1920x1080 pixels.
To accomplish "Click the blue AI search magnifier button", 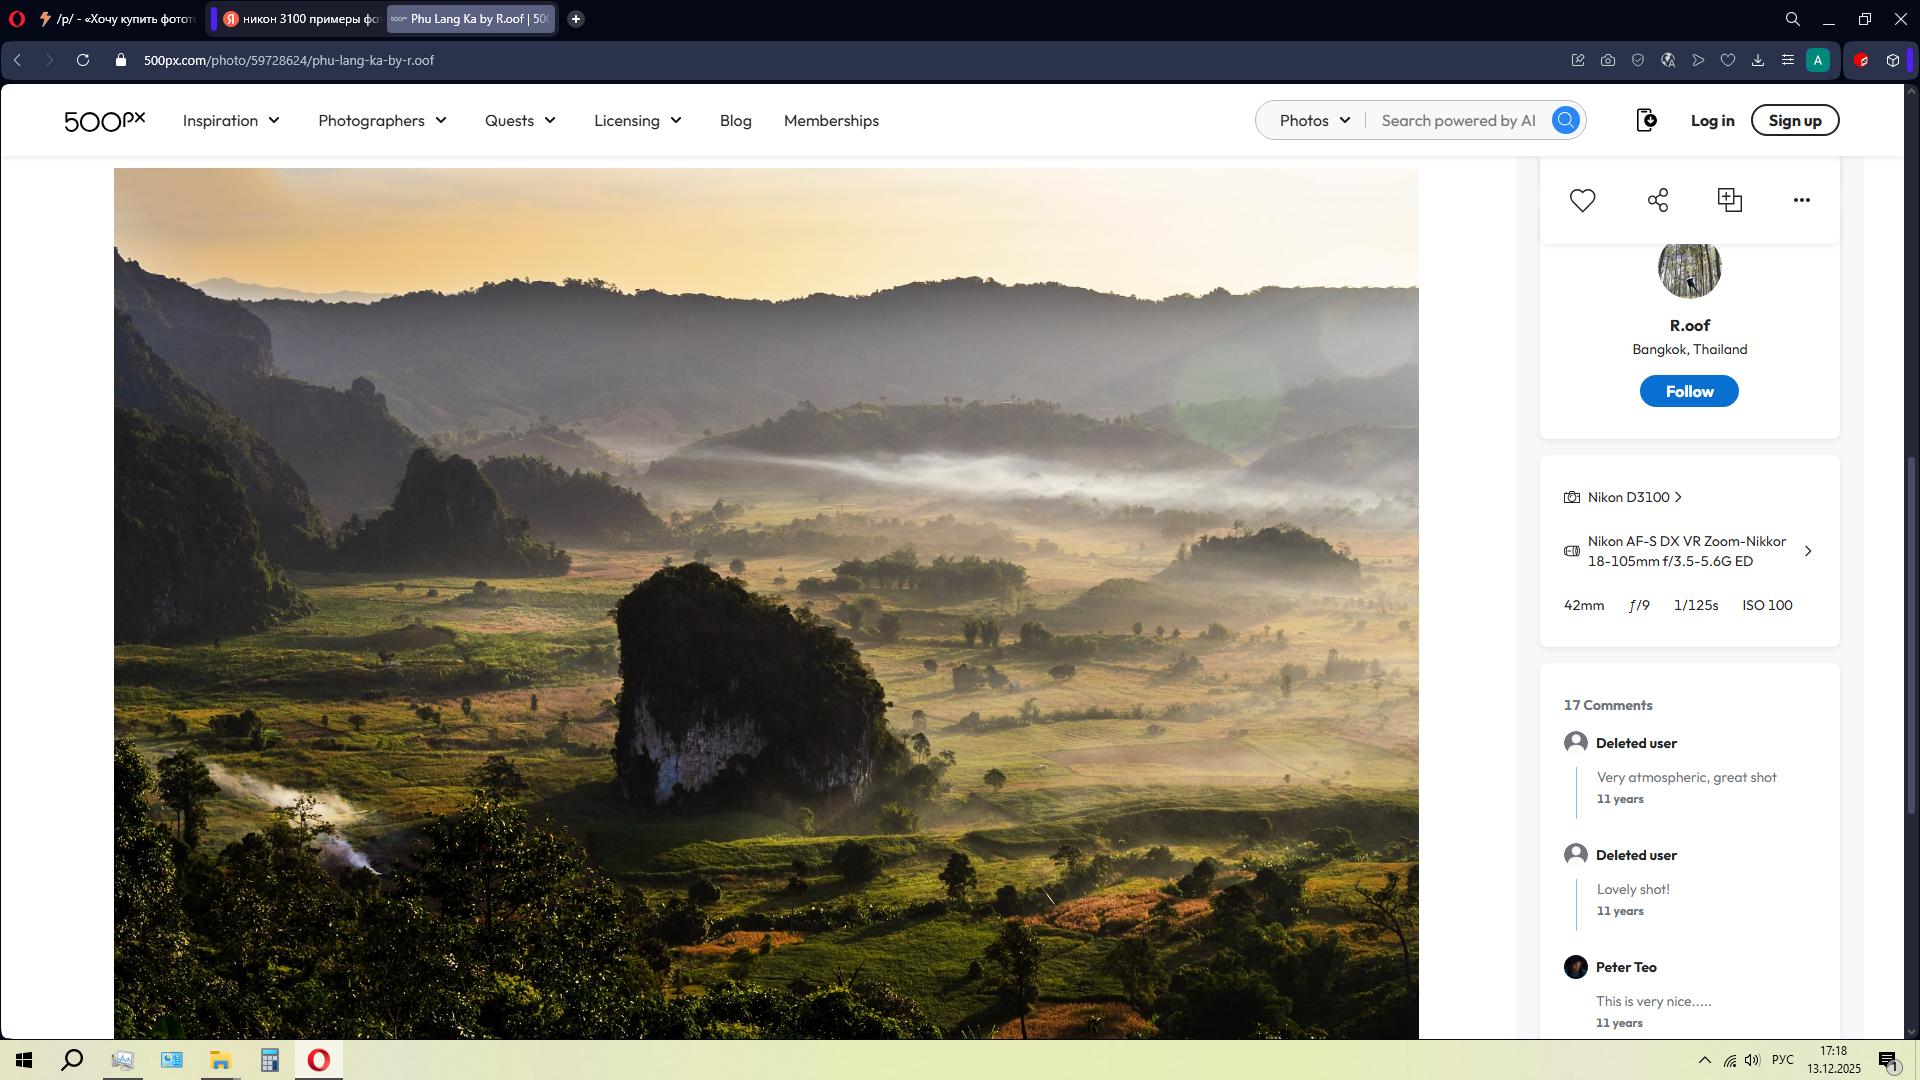I will pyautogui.click(x=1565, y=120).
